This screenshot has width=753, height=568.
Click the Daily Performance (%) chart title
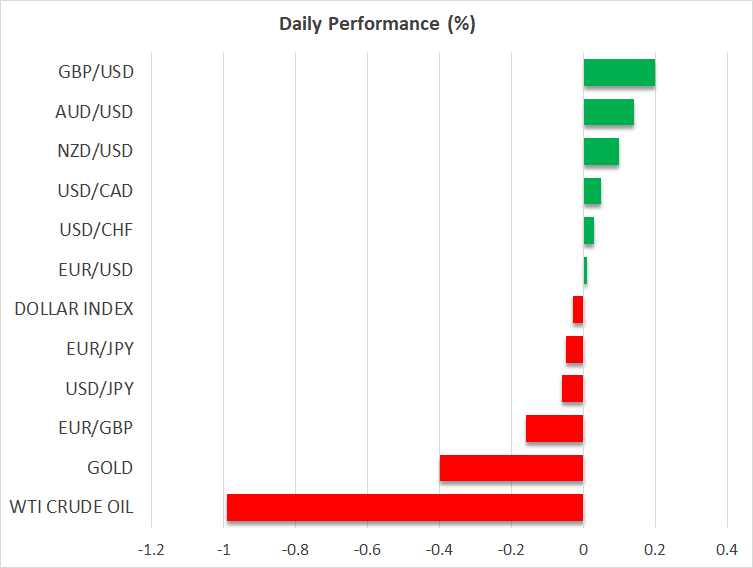376,25
